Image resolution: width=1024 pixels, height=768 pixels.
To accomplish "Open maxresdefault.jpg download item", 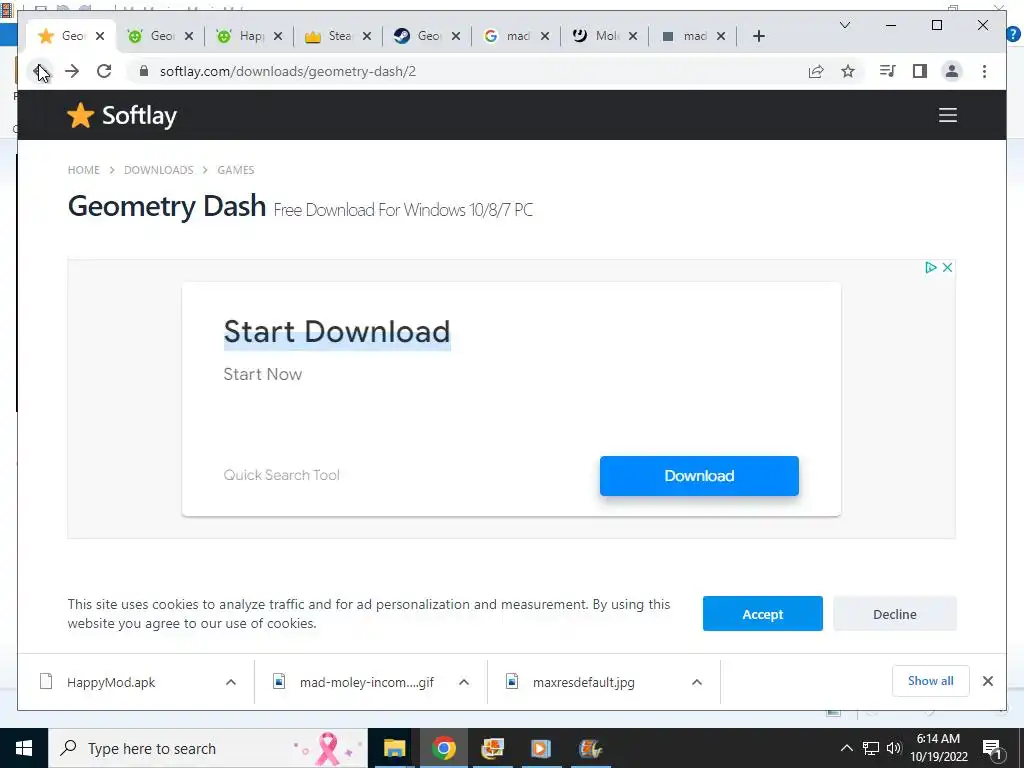I will pos(583,682).
